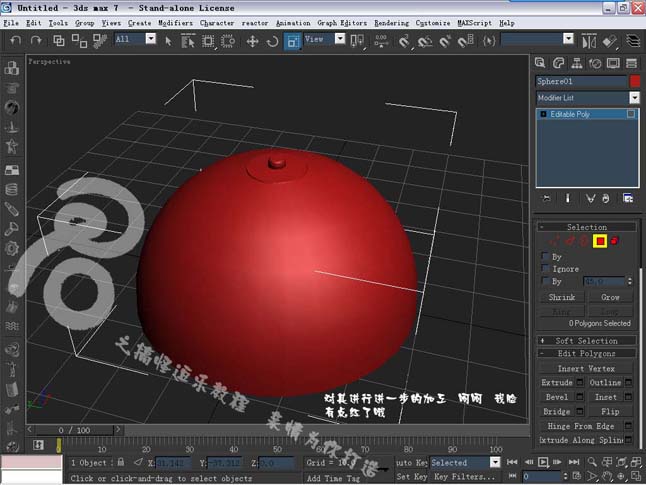
Task: Open the MAXScript menu
Action: coord(475,23)
